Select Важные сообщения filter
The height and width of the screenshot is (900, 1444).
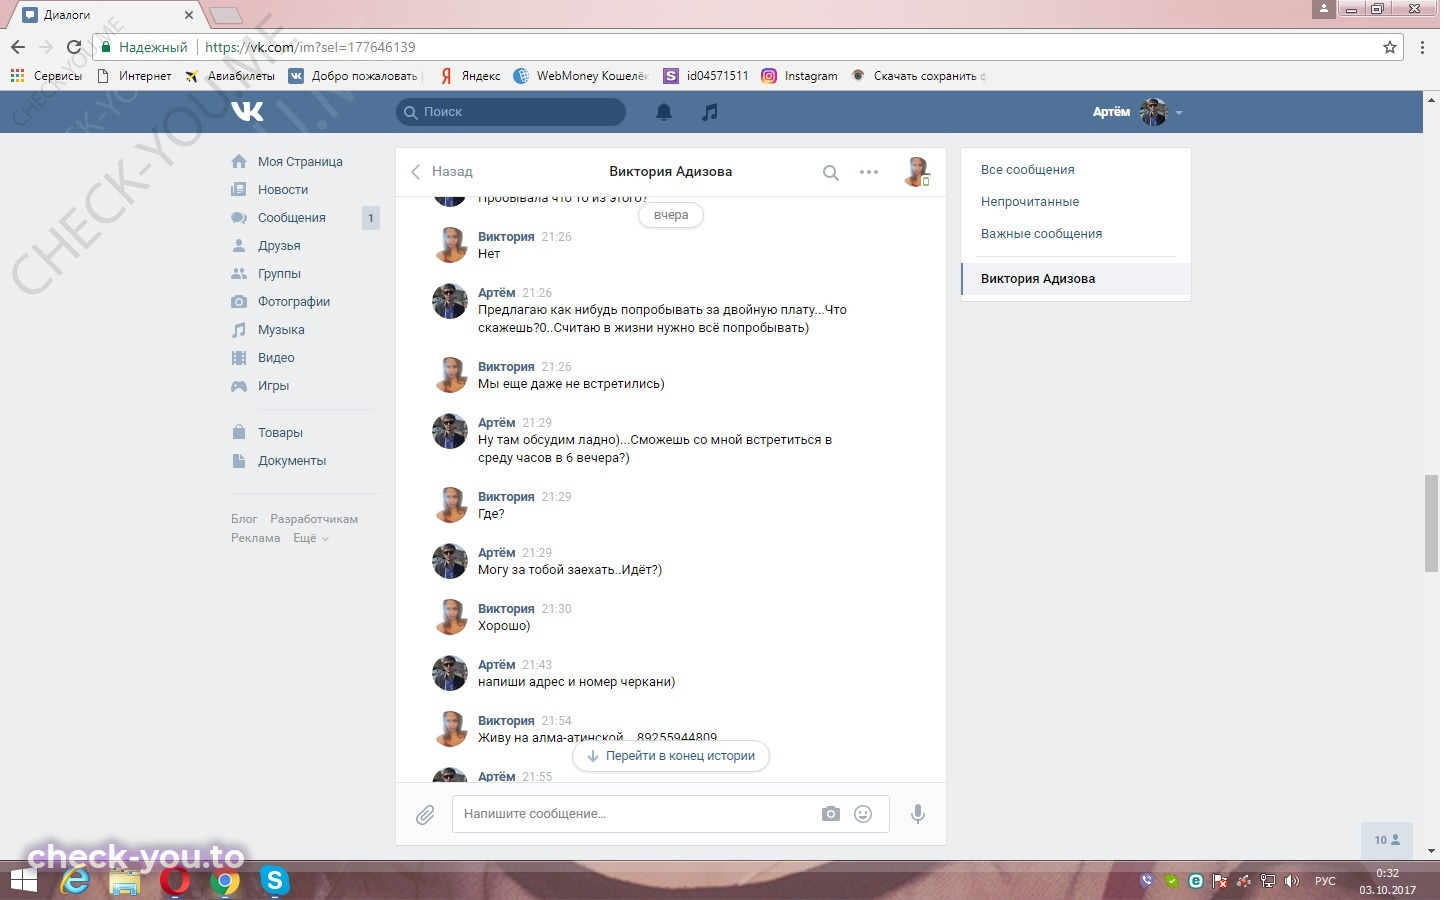1041,234
